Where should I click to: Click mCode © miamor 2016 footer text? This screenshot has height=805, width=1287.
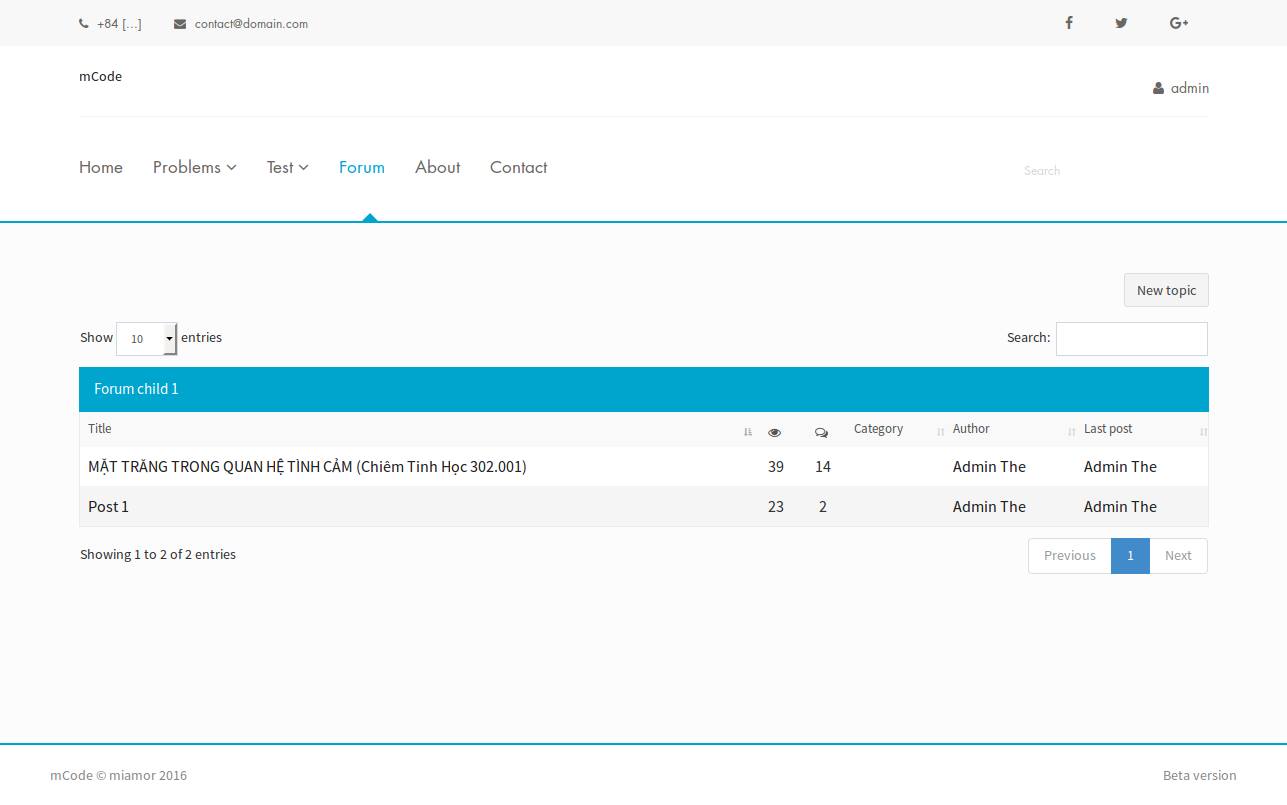[118, 775]
